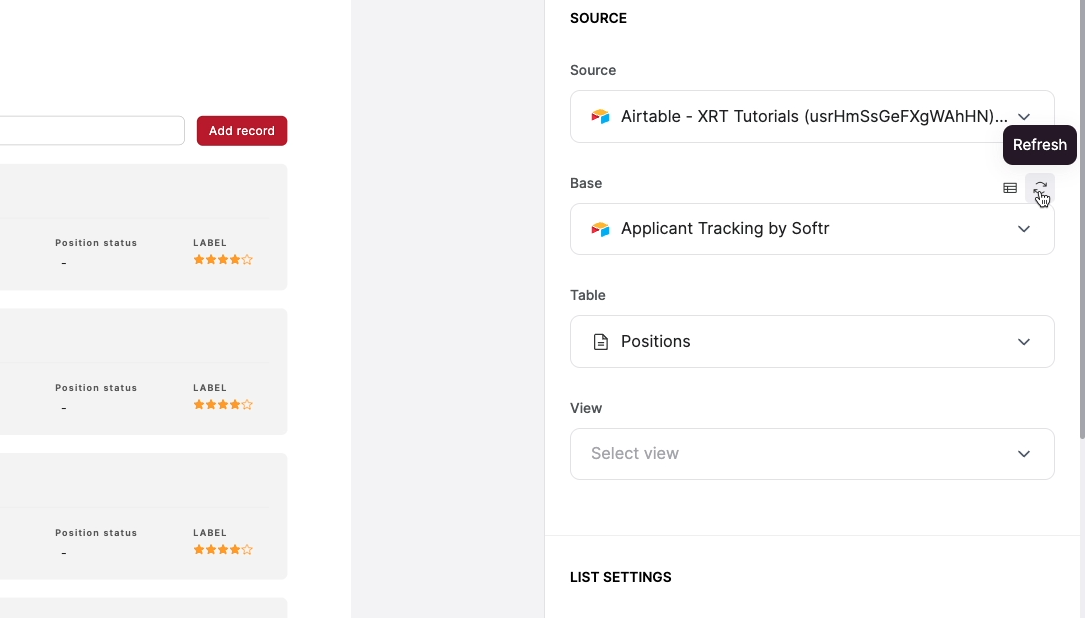This screenshot has width=1085, height=618.
Task: Expand the Source dropdown for Airtable XRT Tutorials
Action: point(812,116)
